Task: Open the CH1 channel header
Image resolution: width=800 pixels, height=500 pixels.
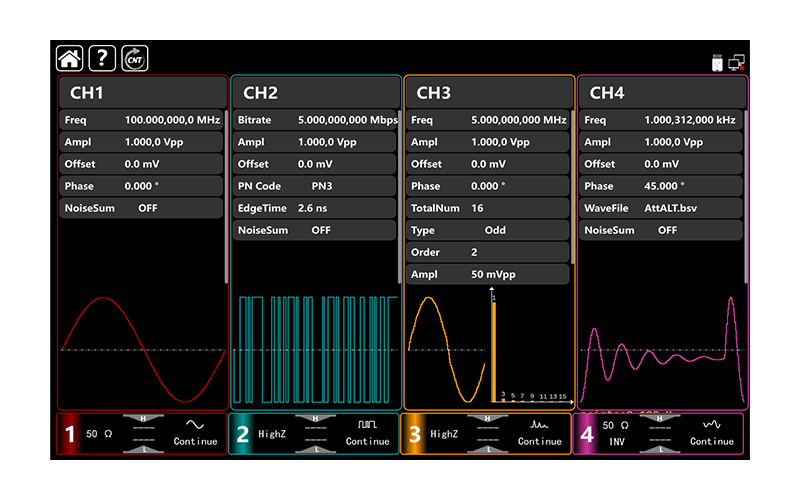Action: coord(141,93)
